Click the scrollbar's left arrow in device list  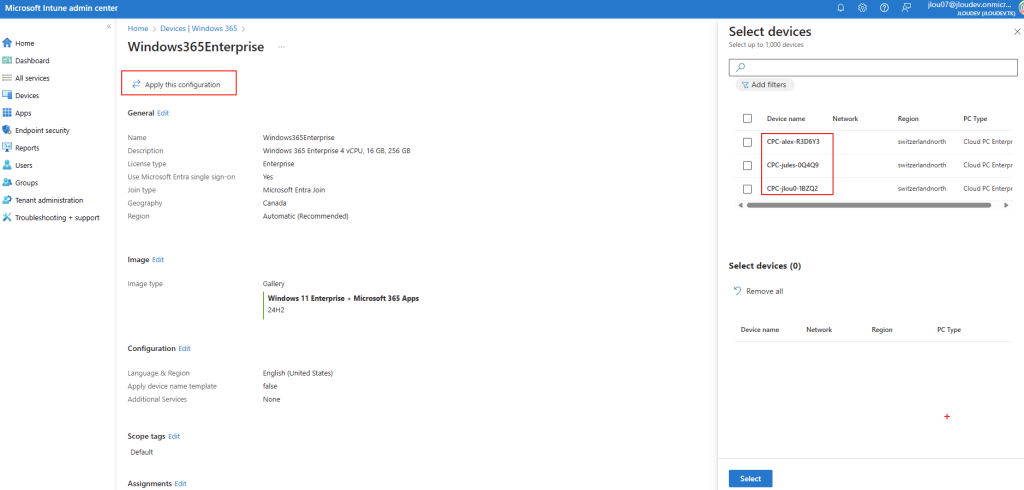click(740, 205)
